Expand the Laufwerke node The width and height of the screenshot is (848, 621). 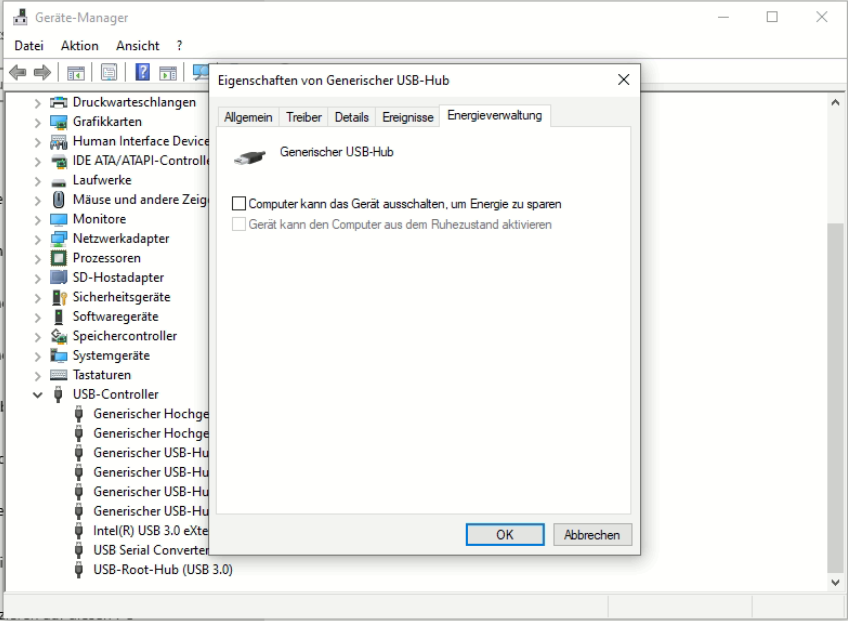tap(37, 181)
